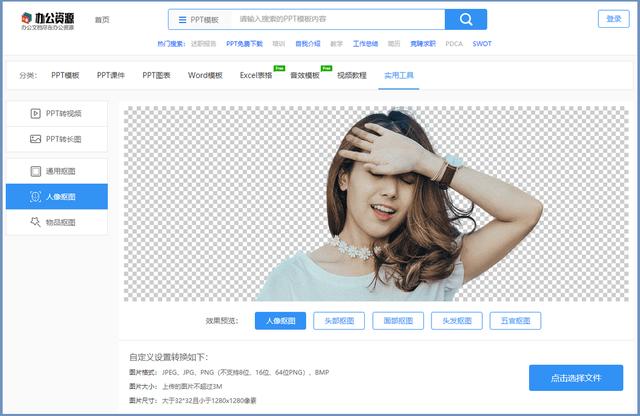Screen dimensions: 640x416
Task: Open the 视频教程 category tab
Action: [352, 75]
